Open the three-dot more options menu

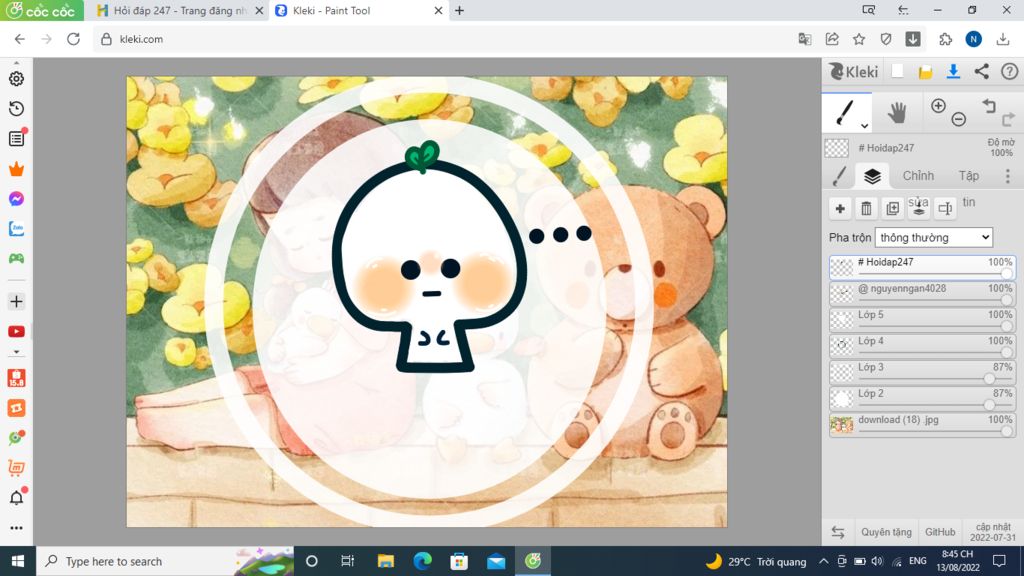1008,176
